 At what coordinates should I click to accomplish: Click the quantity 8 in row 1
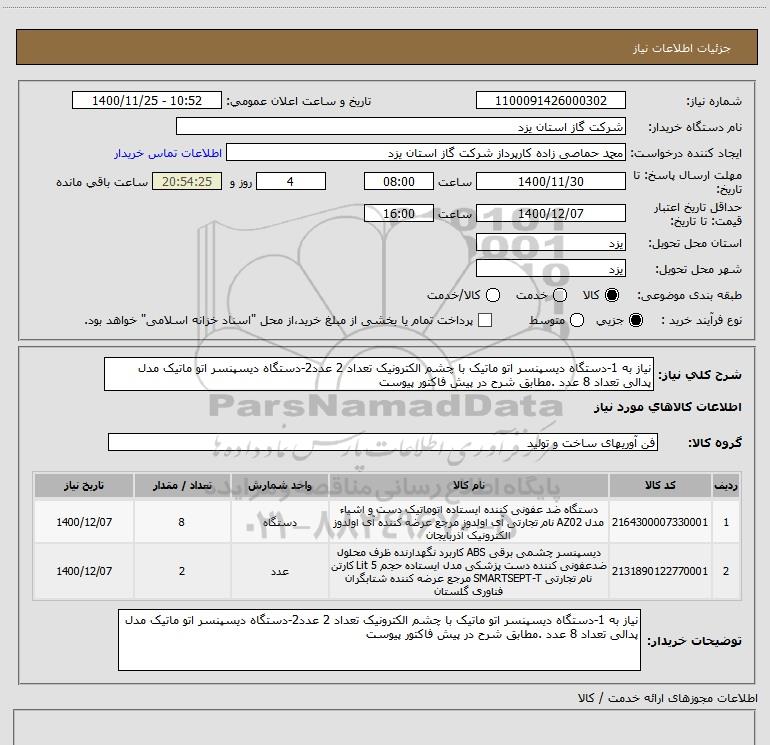pos(182,522)
